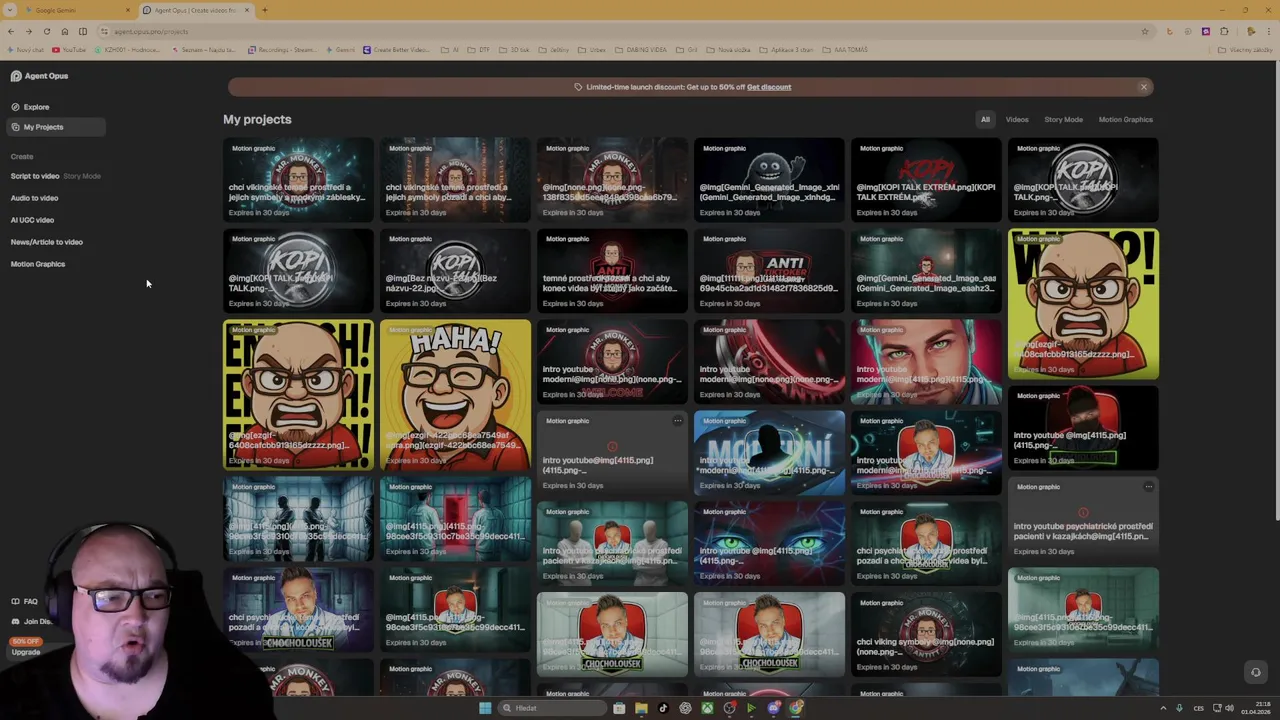Click the Agent Opus logo icon

[16, 76]
